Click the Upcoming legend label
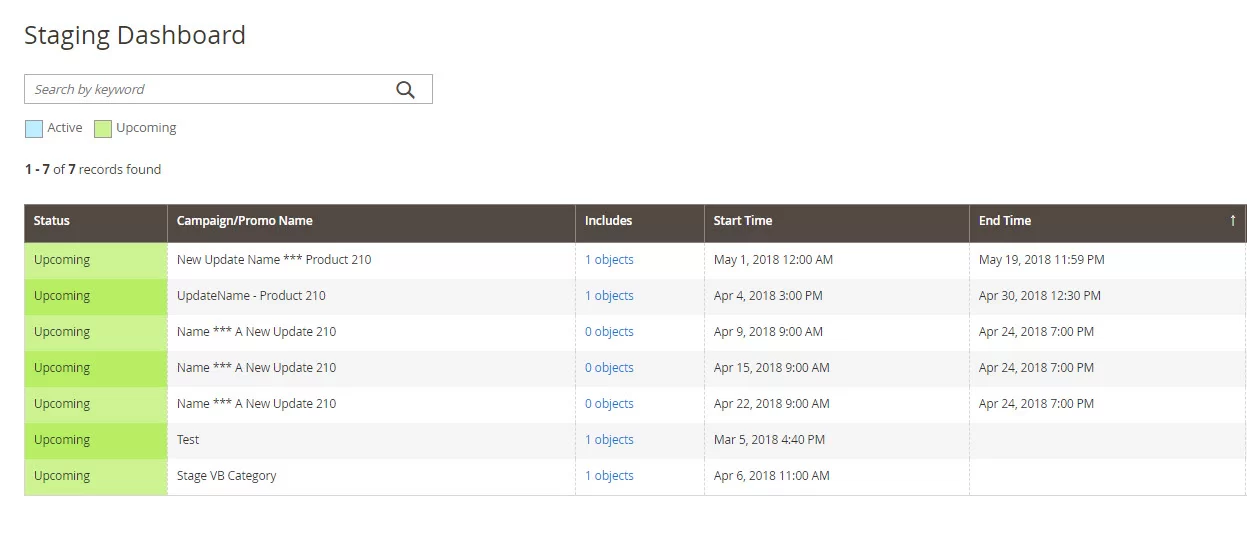Image resolution: width=1247 pixels, height=542 pixels. click(146, 128)
